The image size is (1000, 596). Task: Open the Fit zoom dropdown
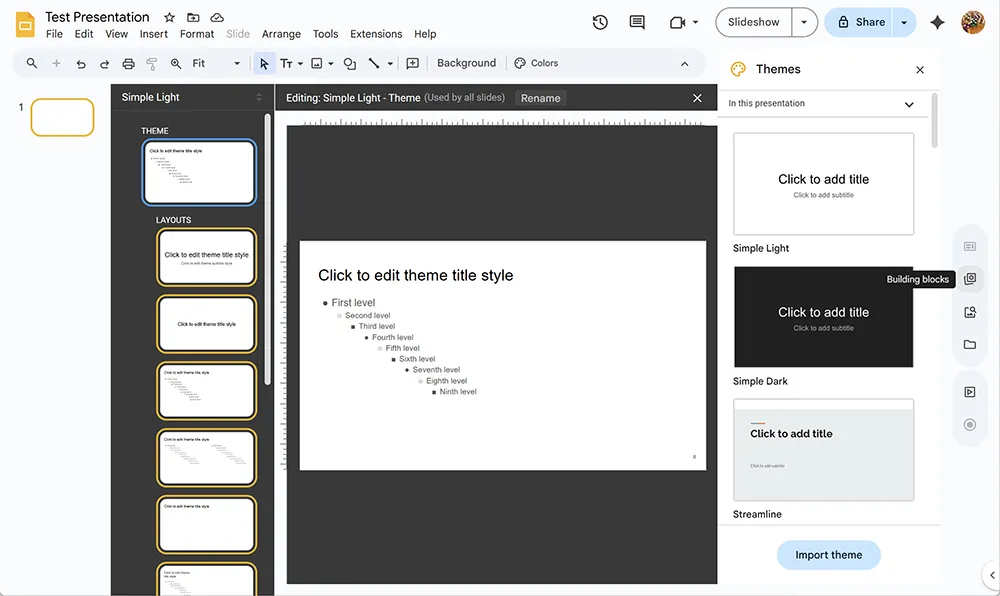click(x=237, y=62)
